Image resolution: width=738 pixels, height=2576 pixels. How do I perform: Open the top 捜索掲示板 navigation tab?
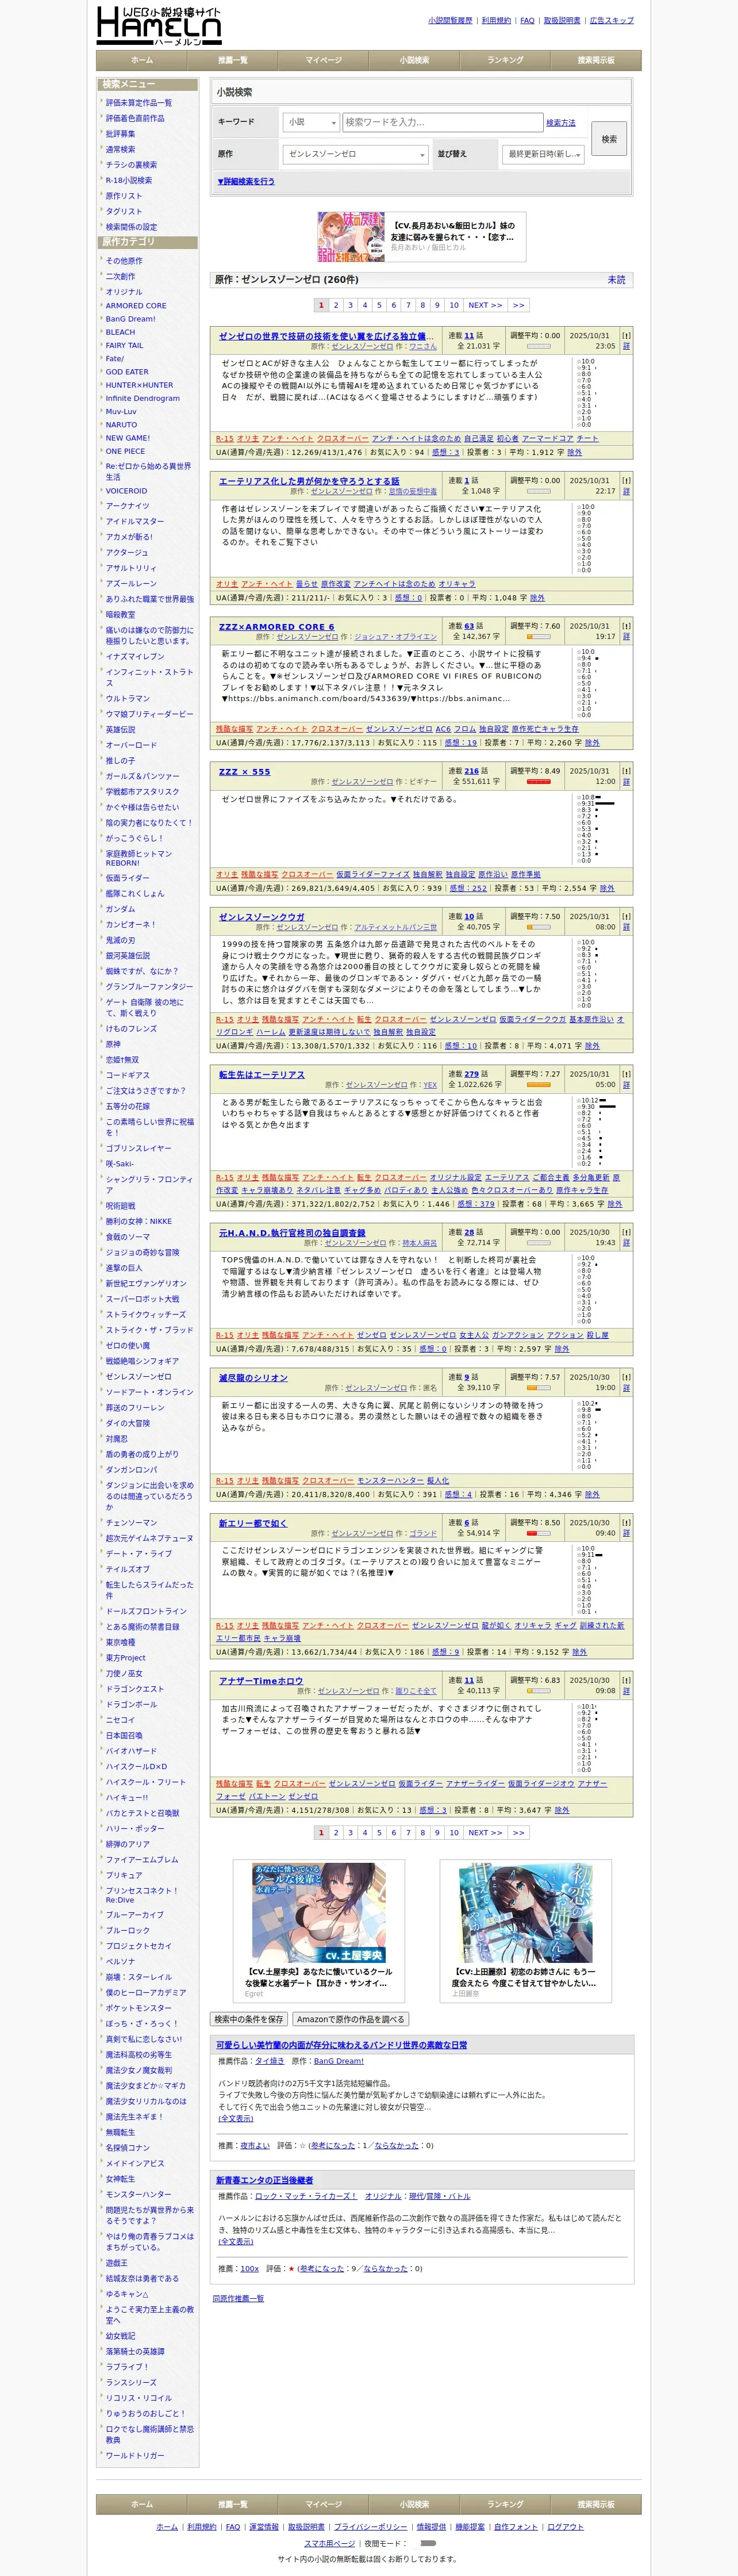coord(596,60)
